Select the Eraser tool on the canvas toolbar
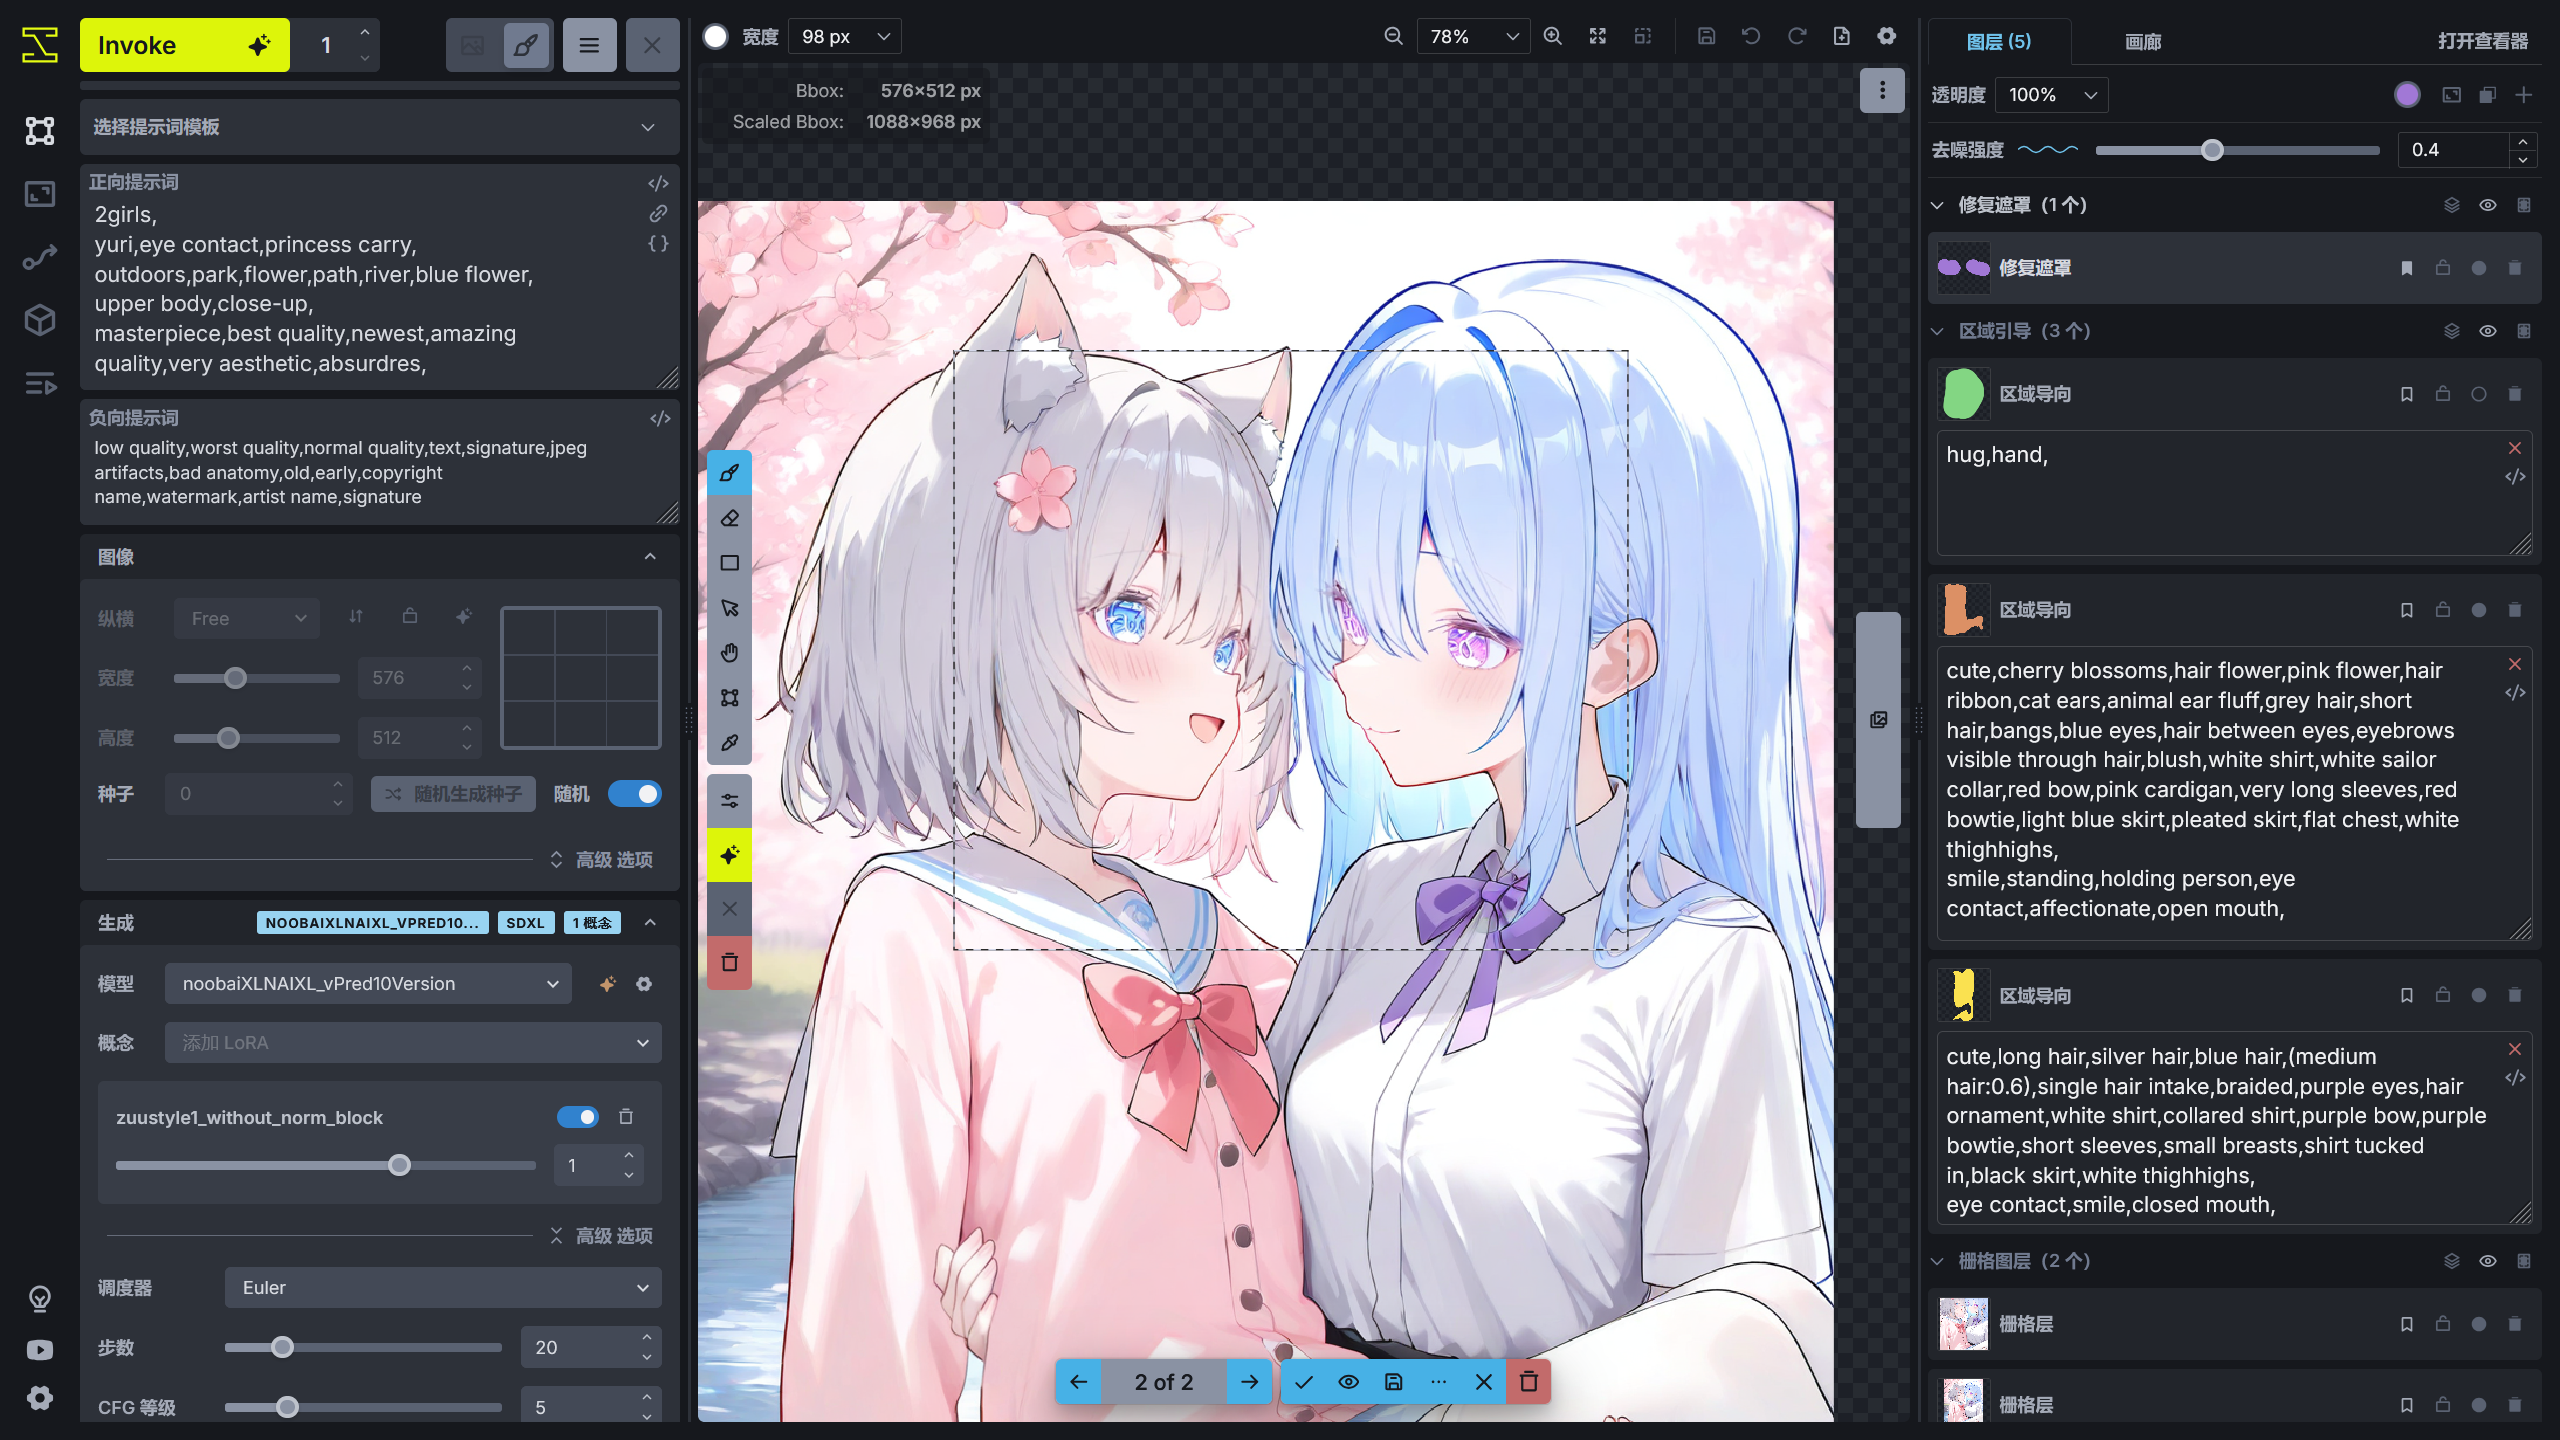Screen dimensions: 2560x1440 pyautogui.click(x=729, y=517)
